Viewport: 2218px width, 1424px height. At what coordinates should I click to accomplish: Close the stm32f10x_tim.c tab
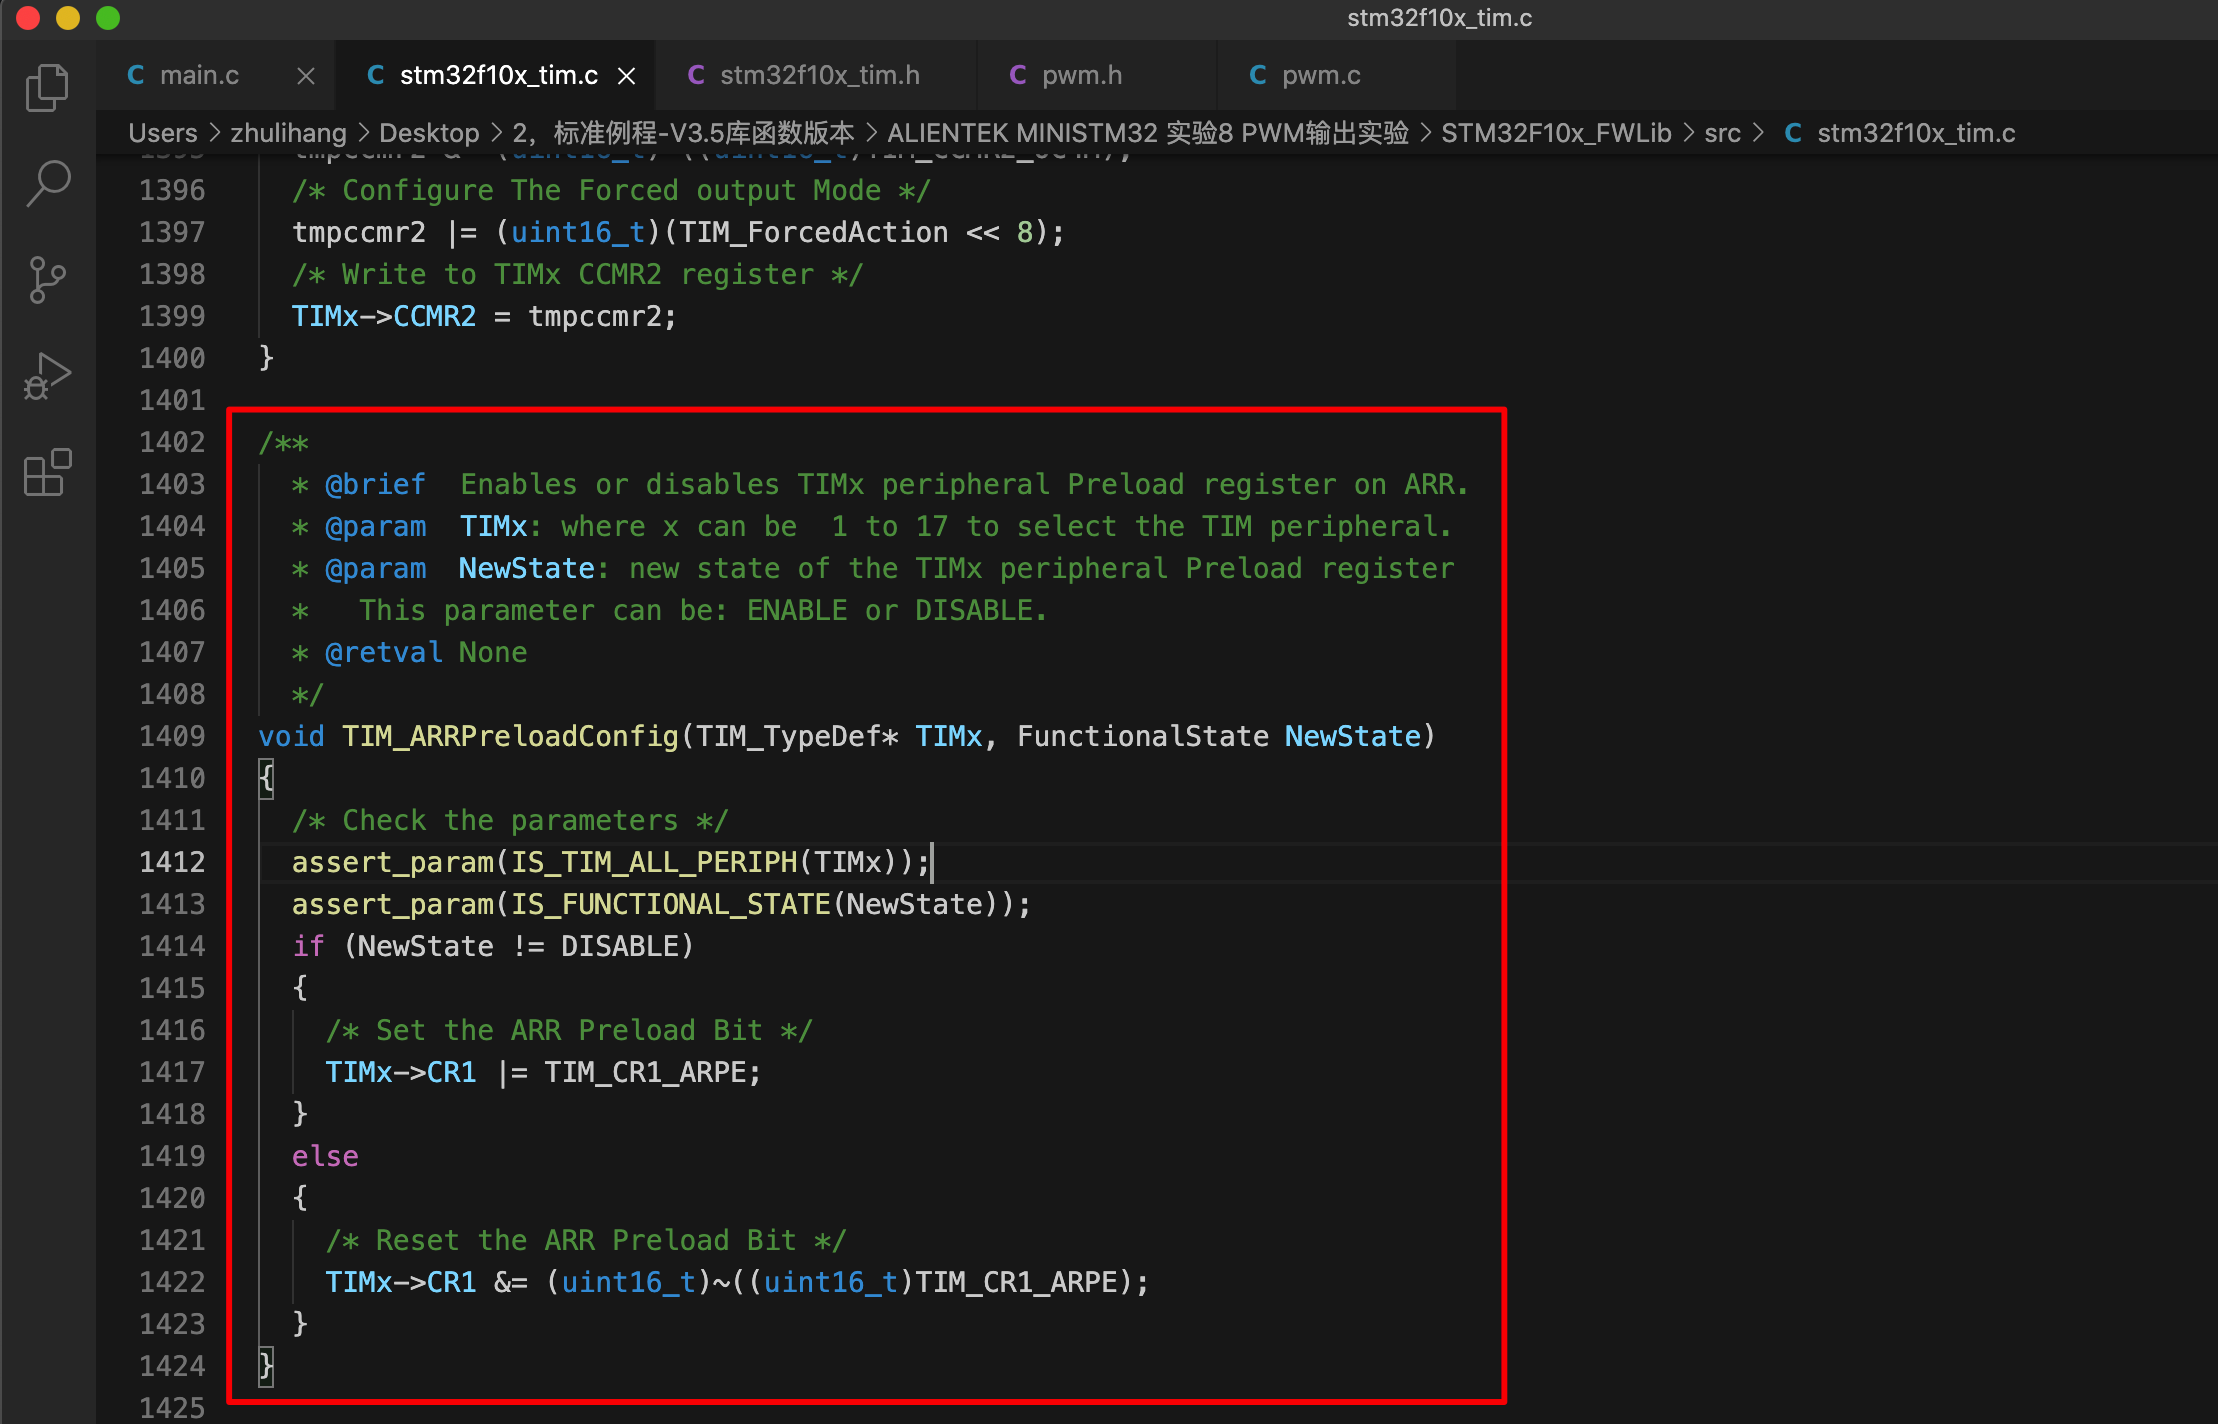point(627,76)
